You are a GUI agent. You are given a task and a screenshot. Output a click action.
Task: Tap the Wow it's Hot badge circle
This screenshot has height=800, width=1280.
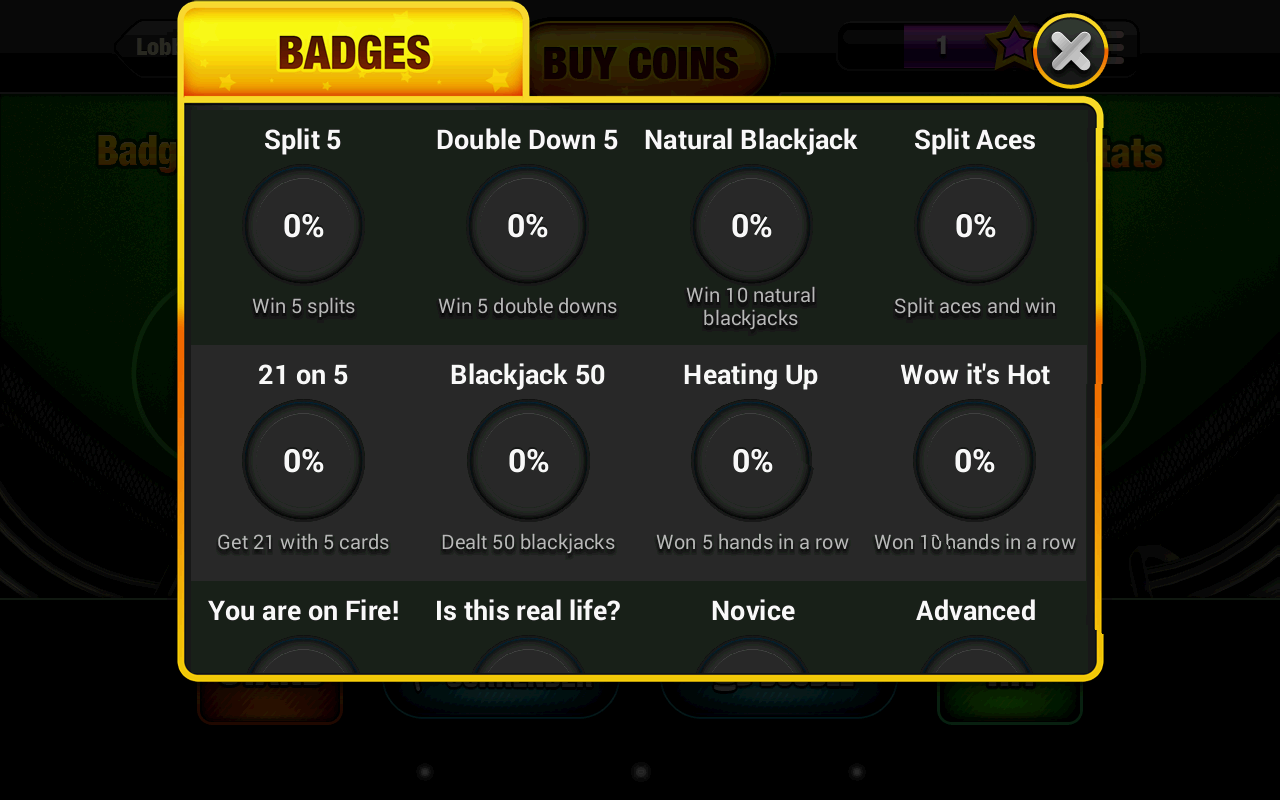pyautogui.click(x=975, y=461)
